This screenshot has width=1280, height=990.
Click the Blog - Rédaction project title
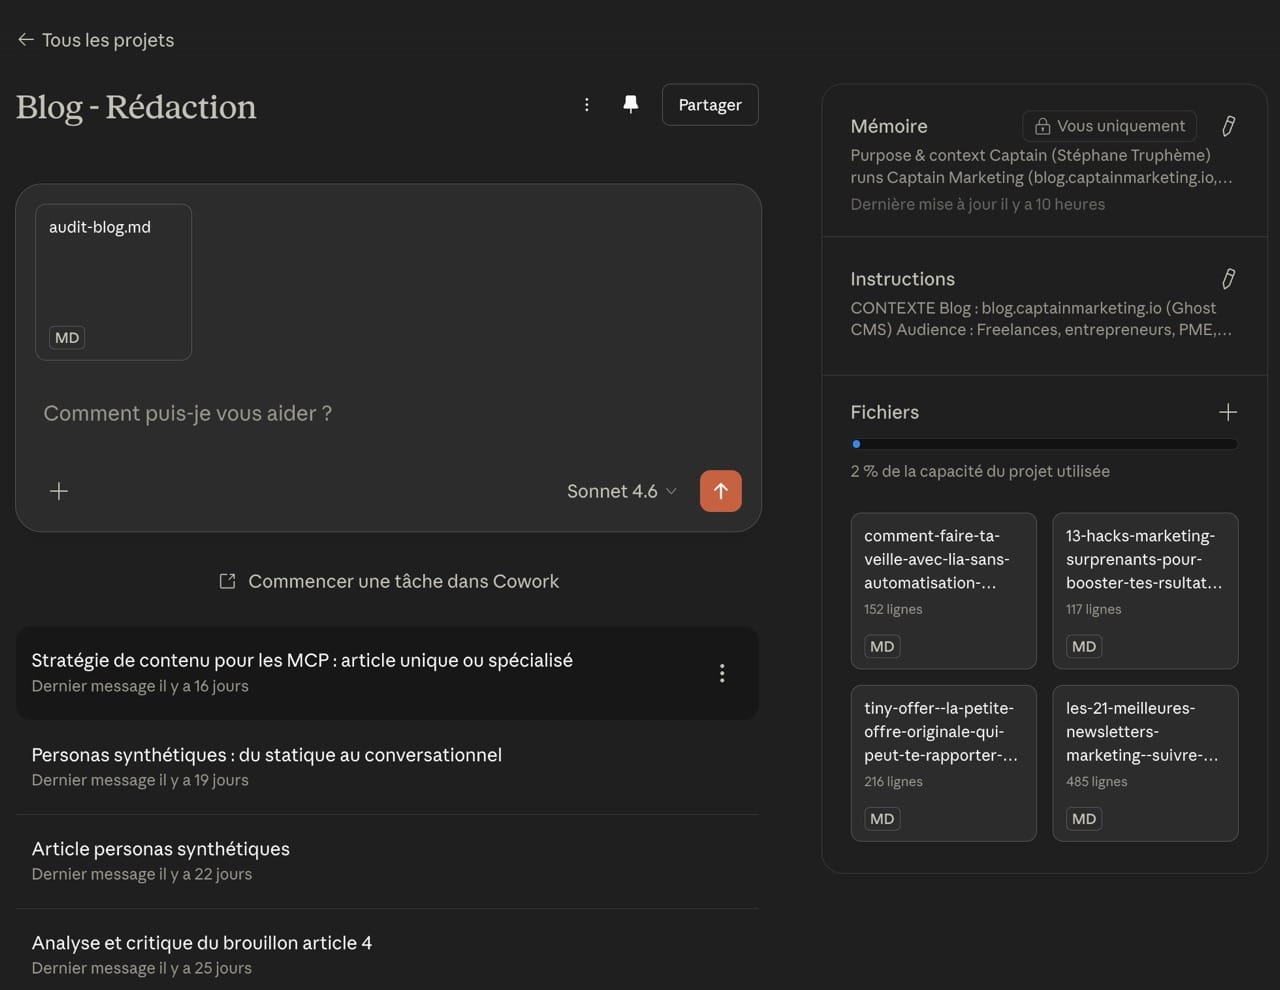click(x=136, y=107)
